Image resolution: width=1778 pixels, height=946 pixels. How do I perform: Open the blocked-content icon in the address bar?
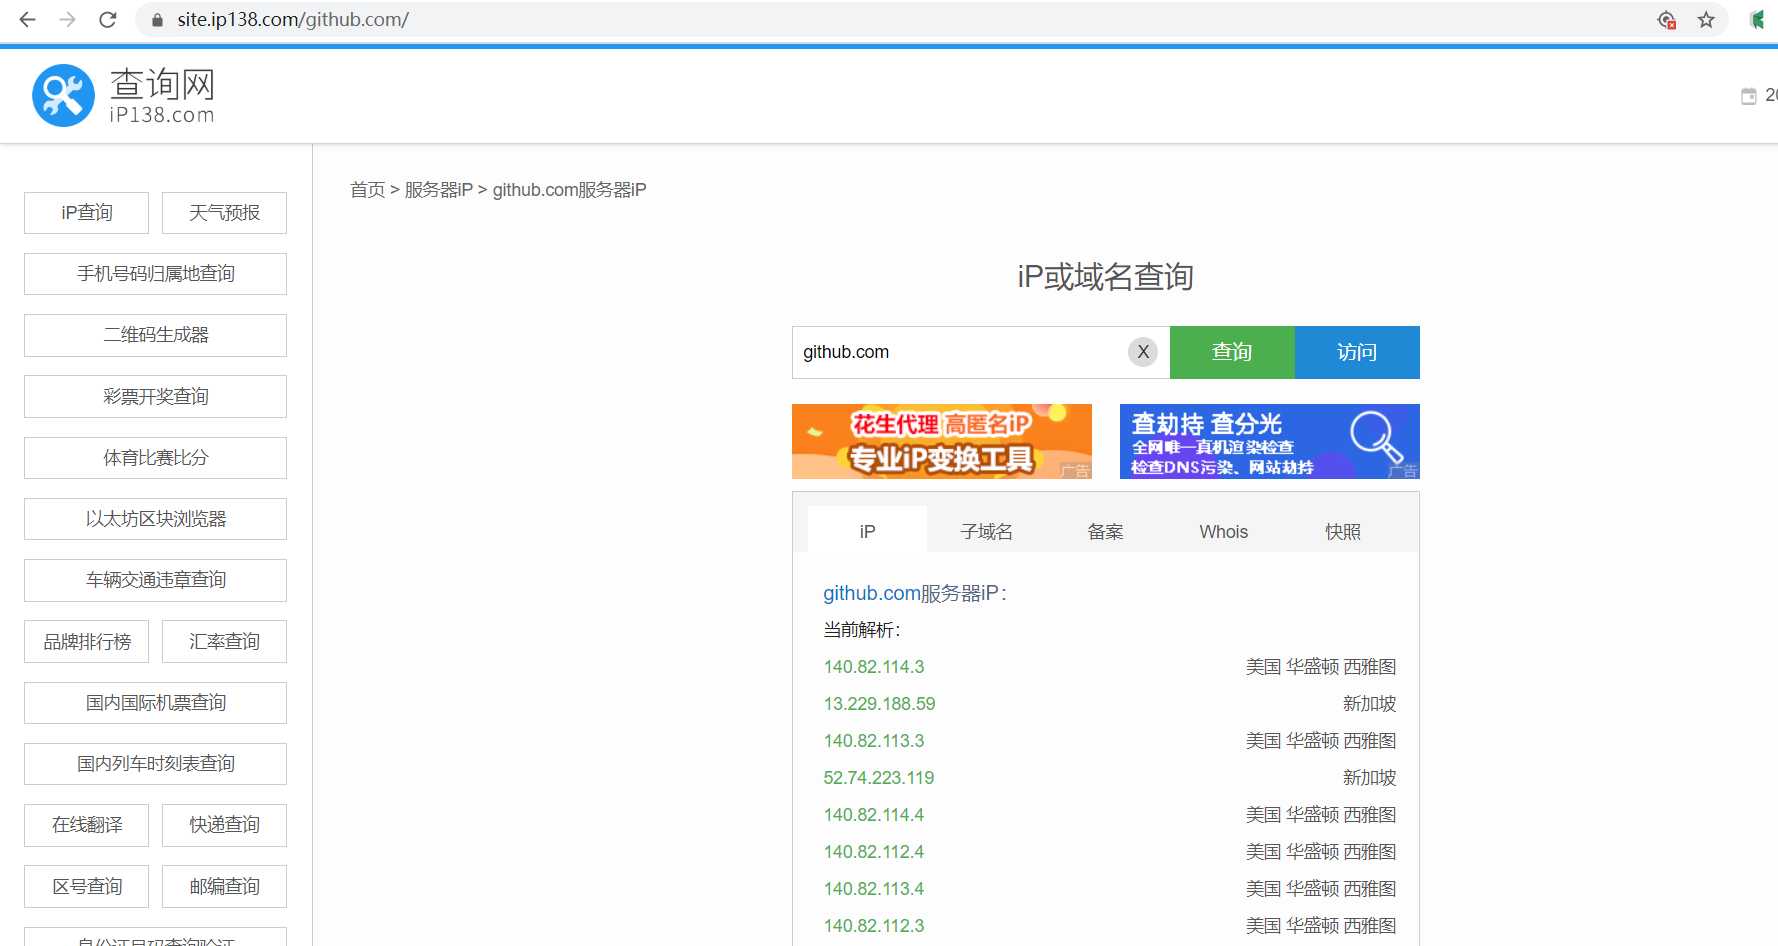coord(1666,19)
